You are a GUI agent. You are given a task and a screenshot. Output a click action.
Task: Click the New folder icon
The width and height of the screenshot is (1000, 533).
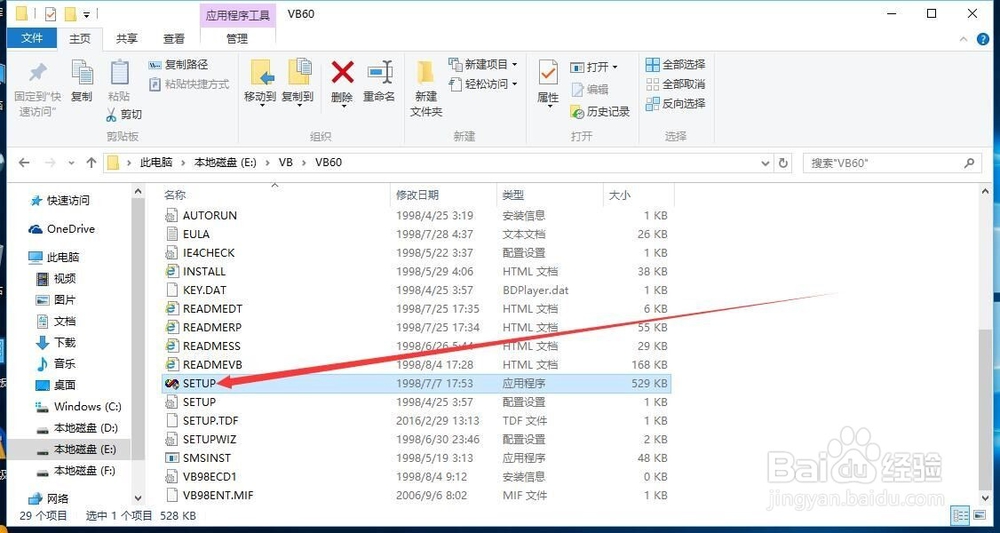click(x=425, y=72)
